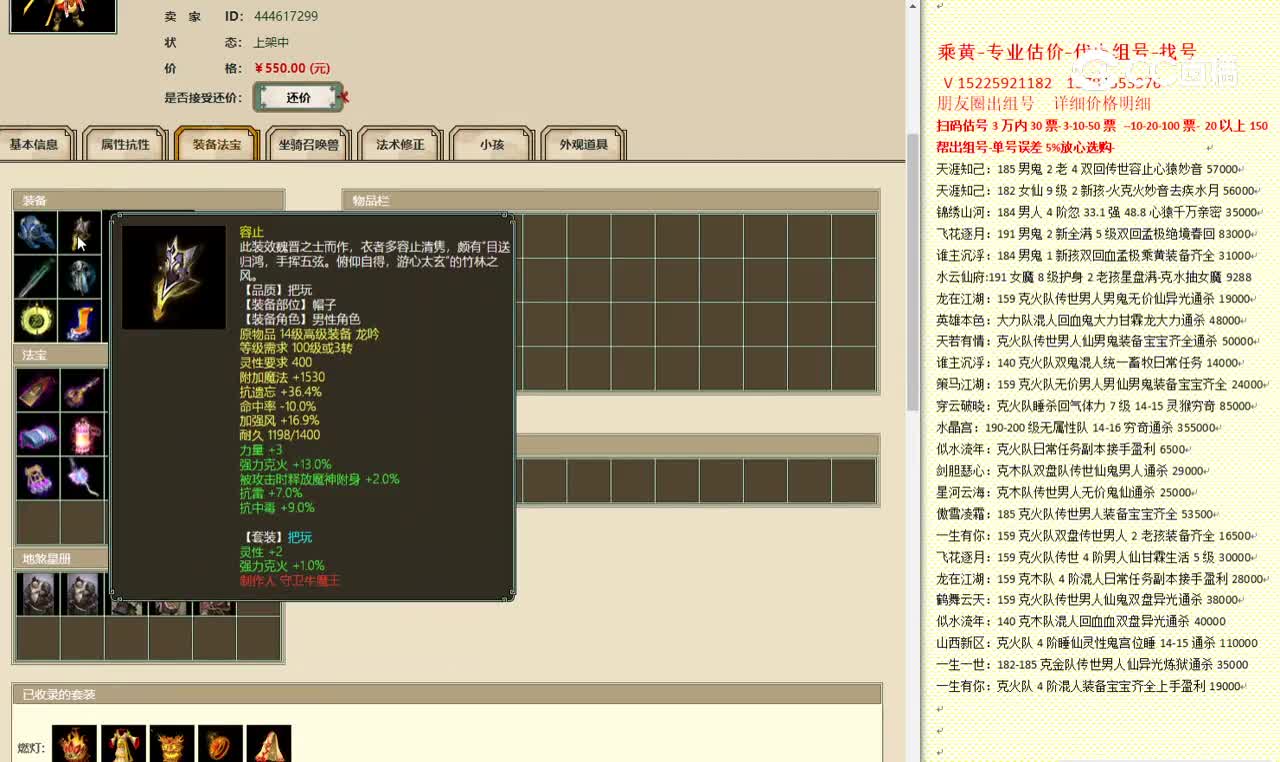This screenshot has height=762, width=1280.
Task: Select the hat equipment icon under cursor
Action: point(79,232)
